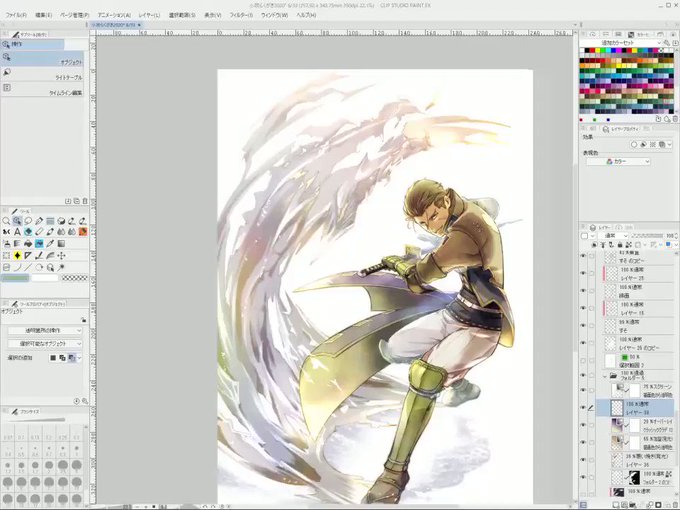Select the yellow diamond tool icon

click(17, 255)
